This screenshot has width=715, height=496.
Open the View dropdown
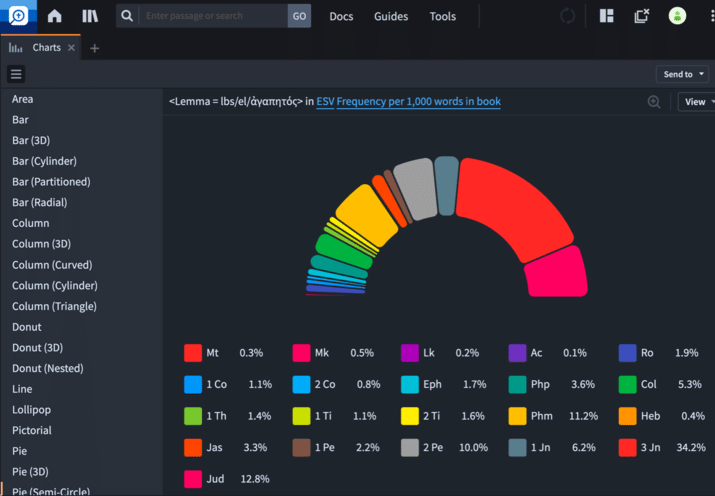(695, 102)
